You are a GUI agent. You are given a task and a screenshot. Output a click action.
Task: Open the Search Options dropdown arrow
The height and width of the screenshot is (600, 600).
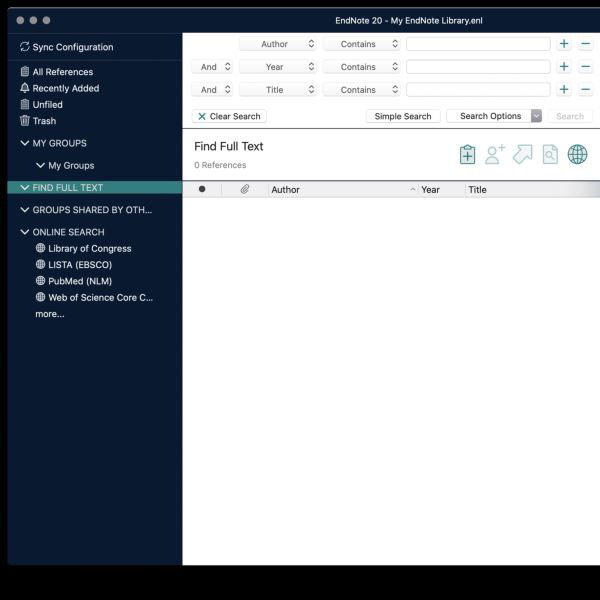pos(536,116)
